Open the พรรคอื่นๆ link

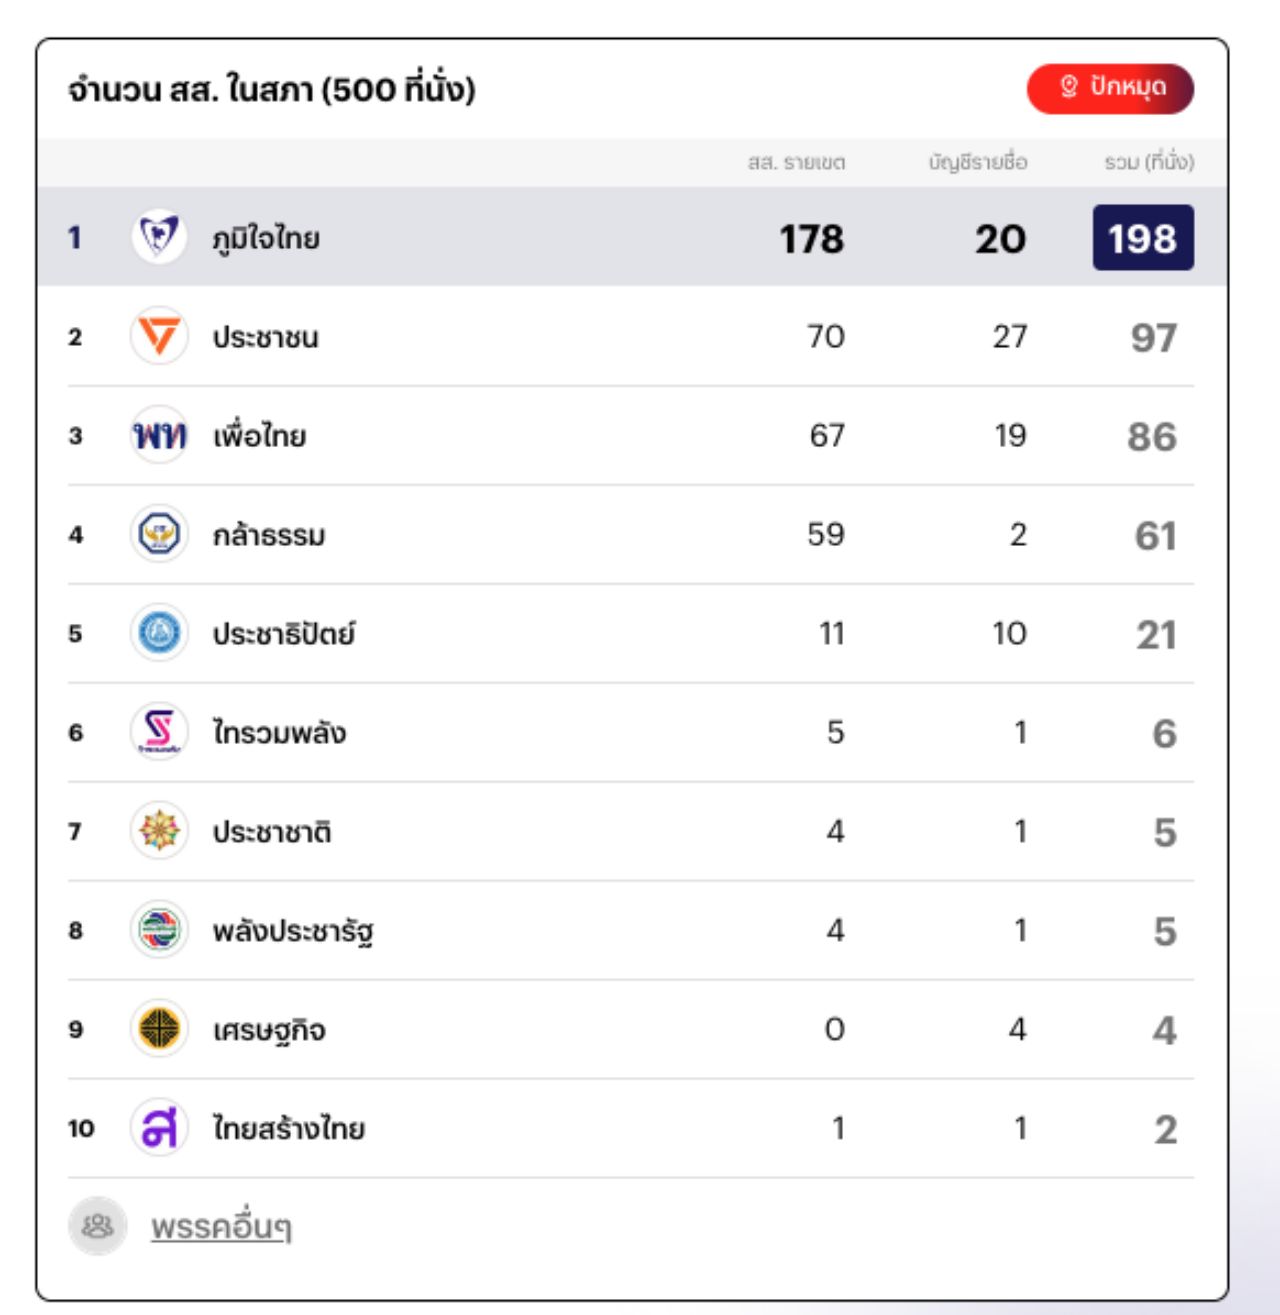click(x=221, y=1227)
